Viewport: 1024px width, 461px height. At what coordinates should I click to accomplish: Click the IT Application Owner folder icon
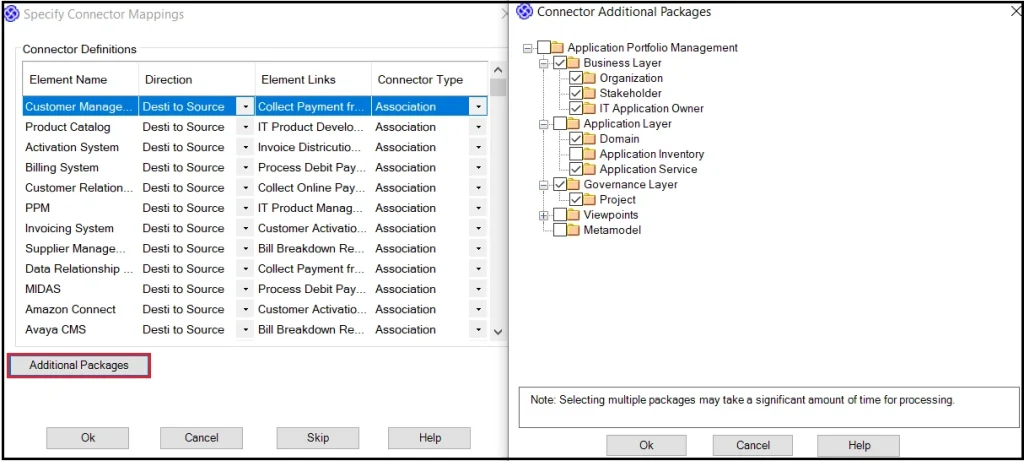click(x=589, y=108)
